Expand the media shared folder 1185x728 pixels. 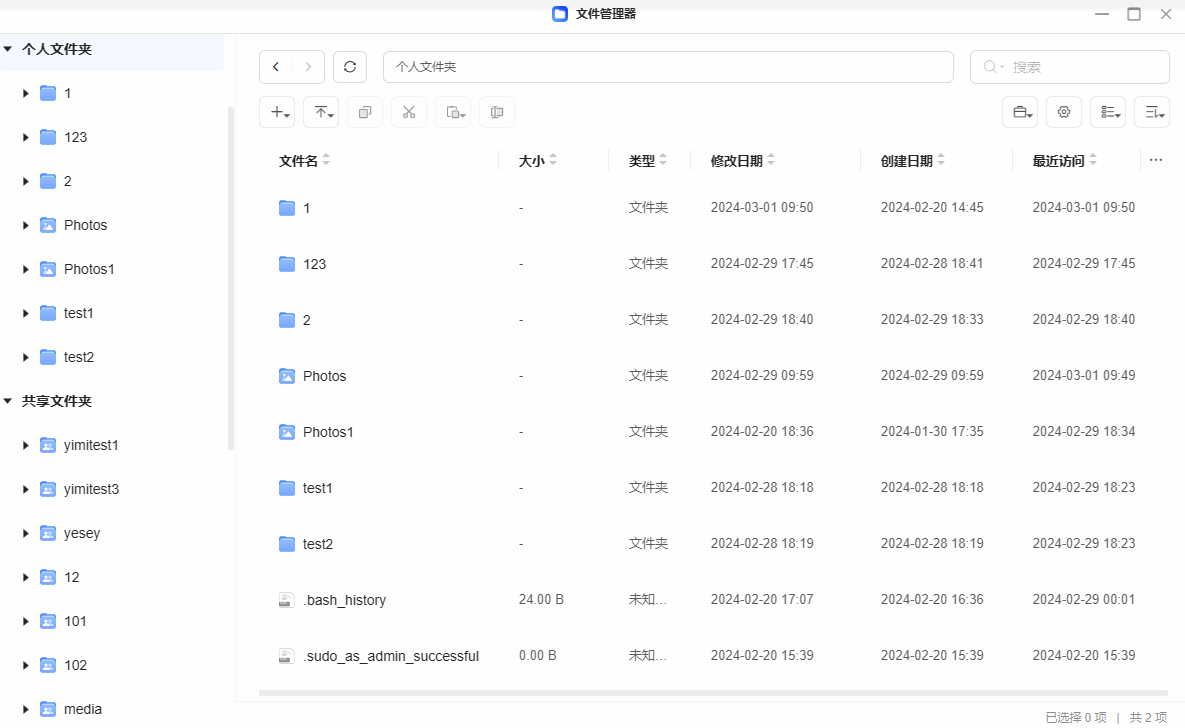tap(26, 709)
